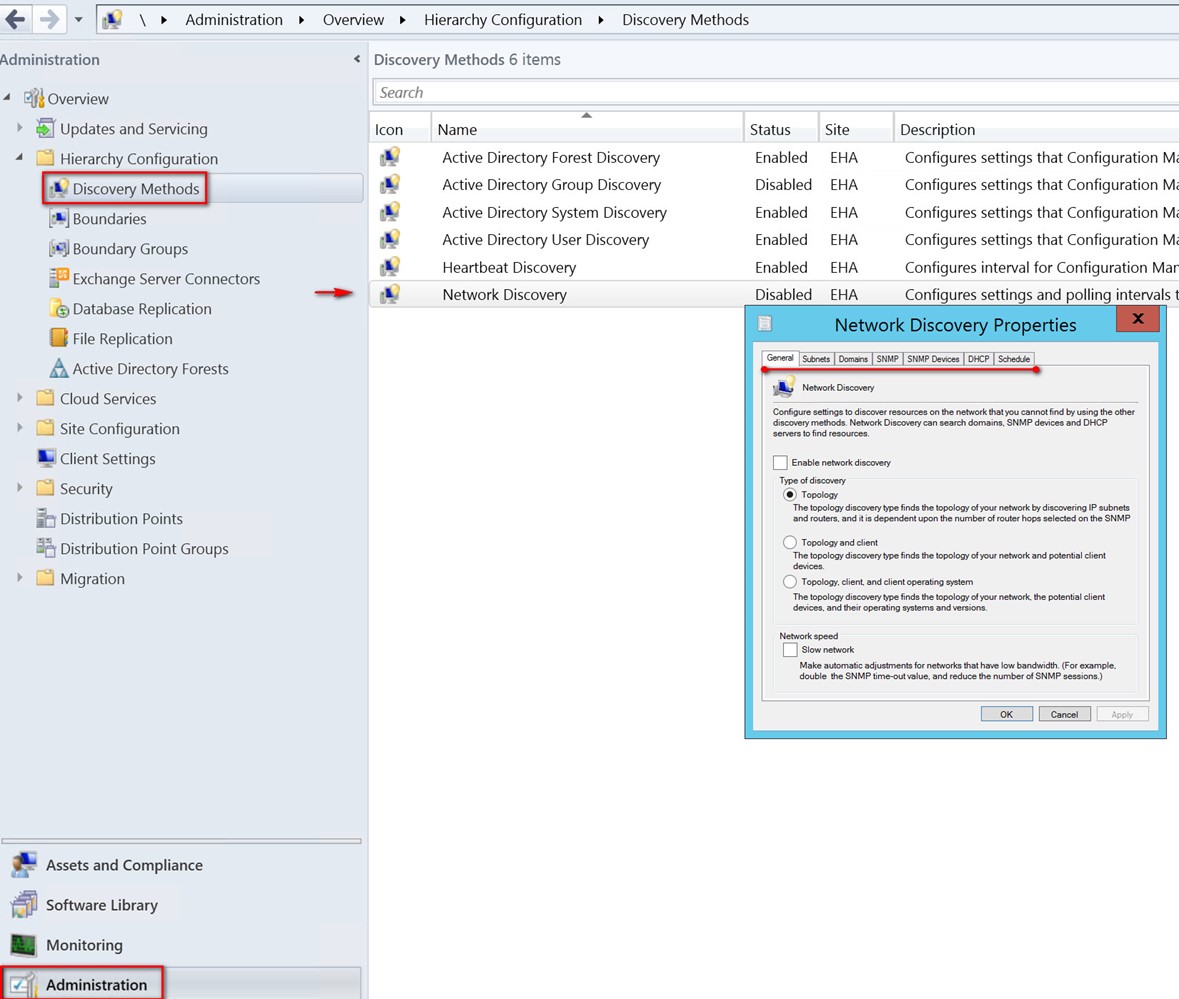Viewport: 1179px width, 999px height.
Task: Go forward using the forward arrow
Action: (49, 19)
